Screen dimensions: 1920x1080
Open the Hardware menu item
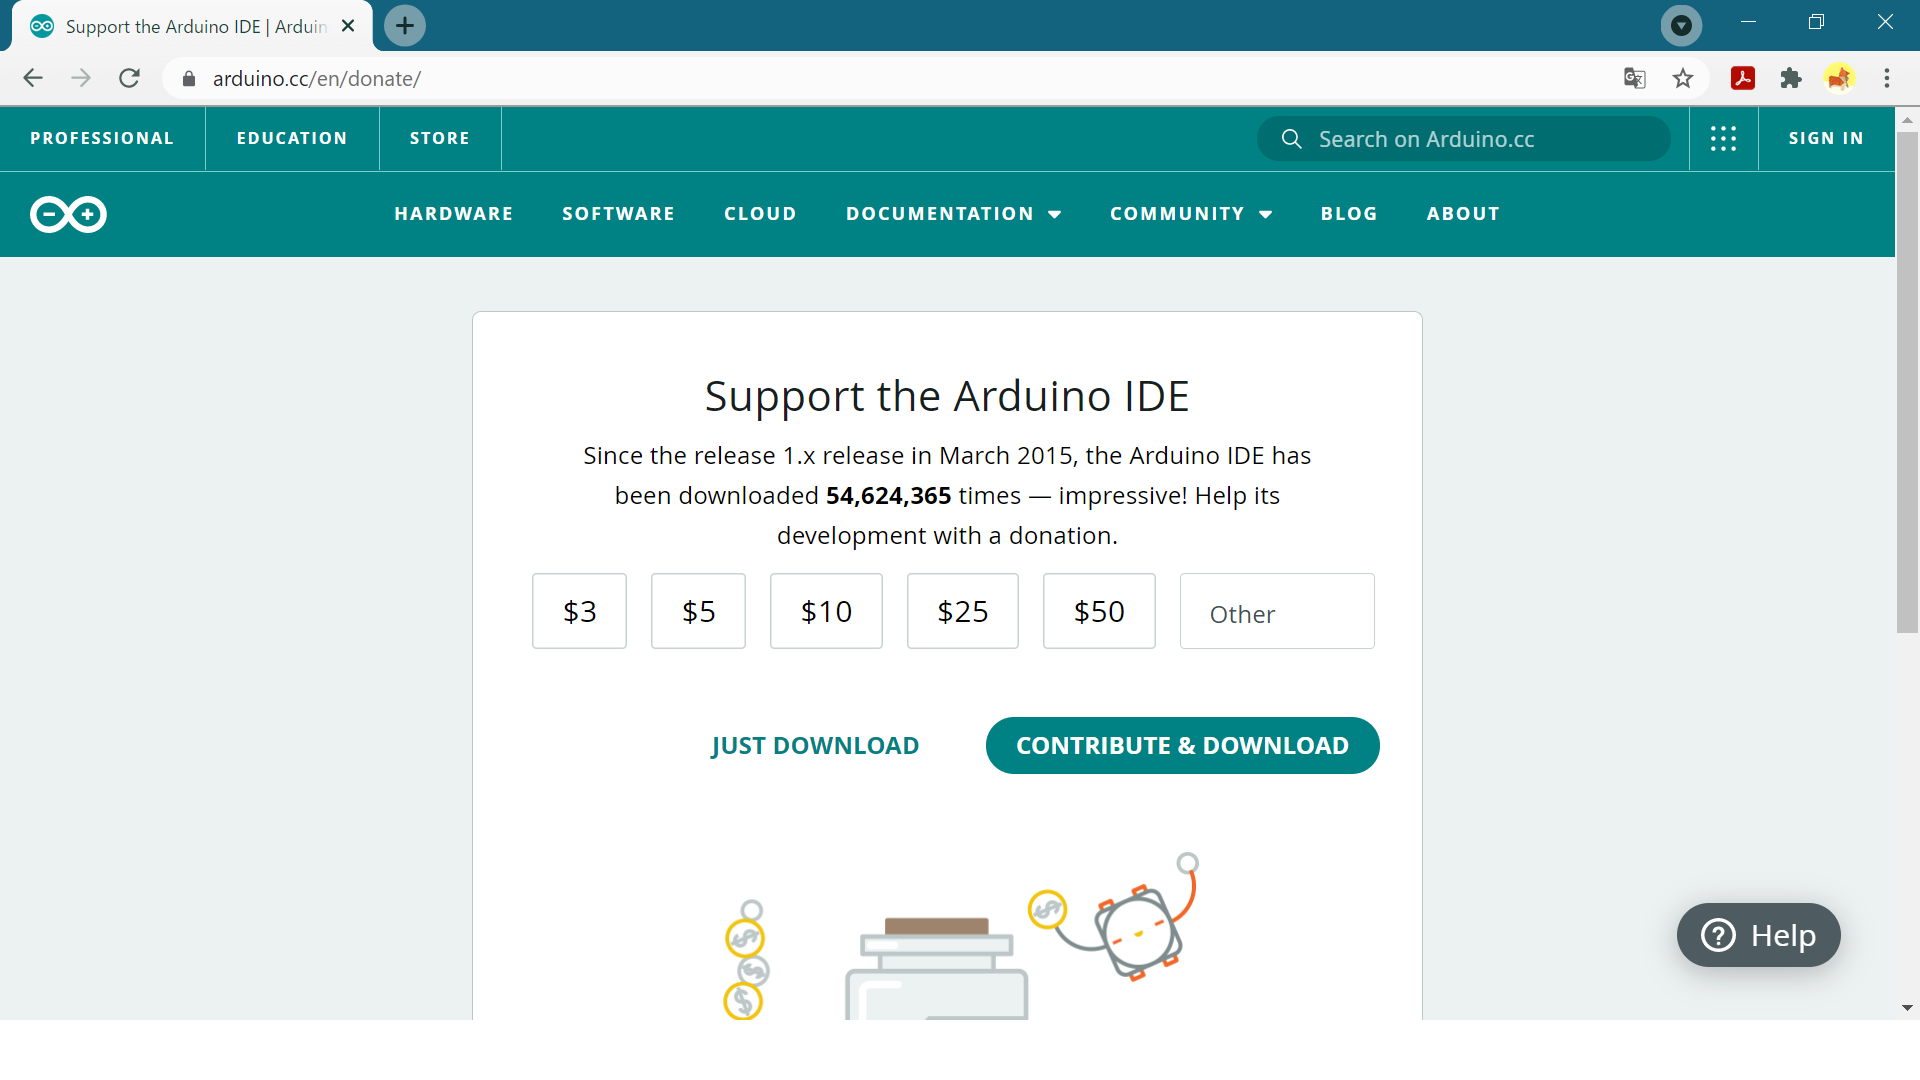[x=453, y=214]
